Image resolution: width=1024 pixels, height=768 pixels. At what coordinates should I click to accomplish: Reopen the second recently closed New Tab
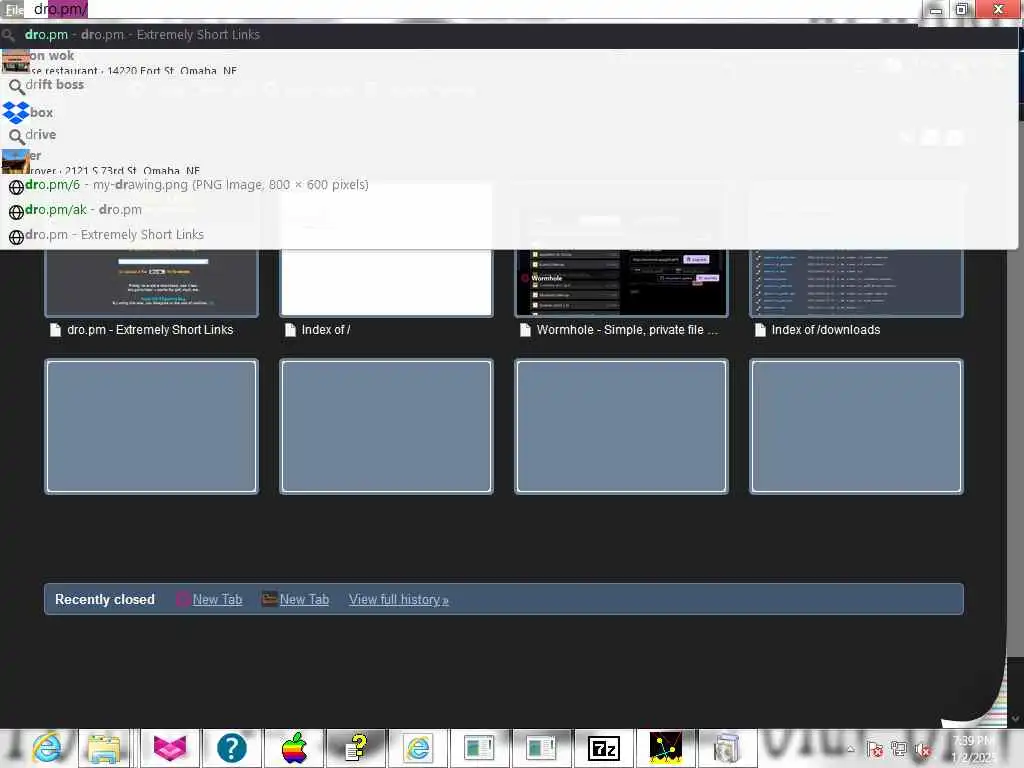point(304,600)
